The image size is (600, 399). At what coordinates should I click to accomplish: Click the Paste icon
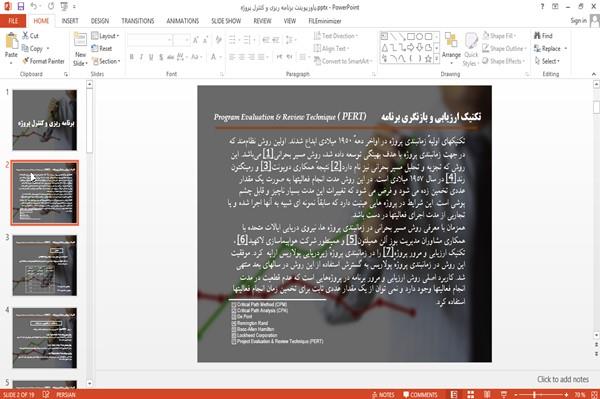tap(11, 41)
